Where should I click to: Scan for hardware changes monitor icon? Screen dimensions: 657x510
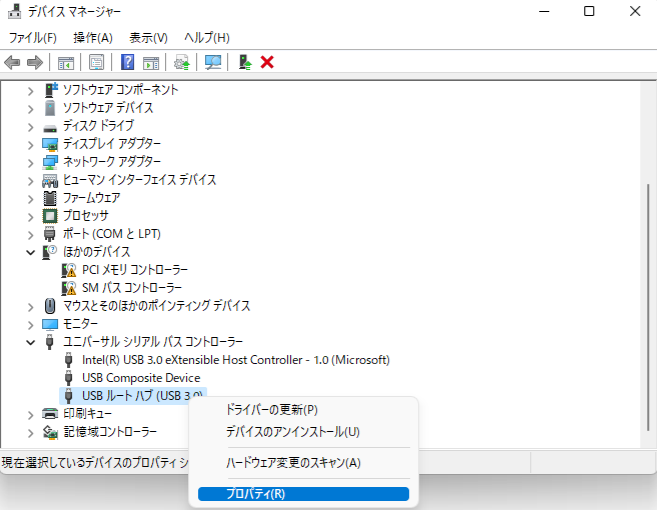click(x=213, y=63)
